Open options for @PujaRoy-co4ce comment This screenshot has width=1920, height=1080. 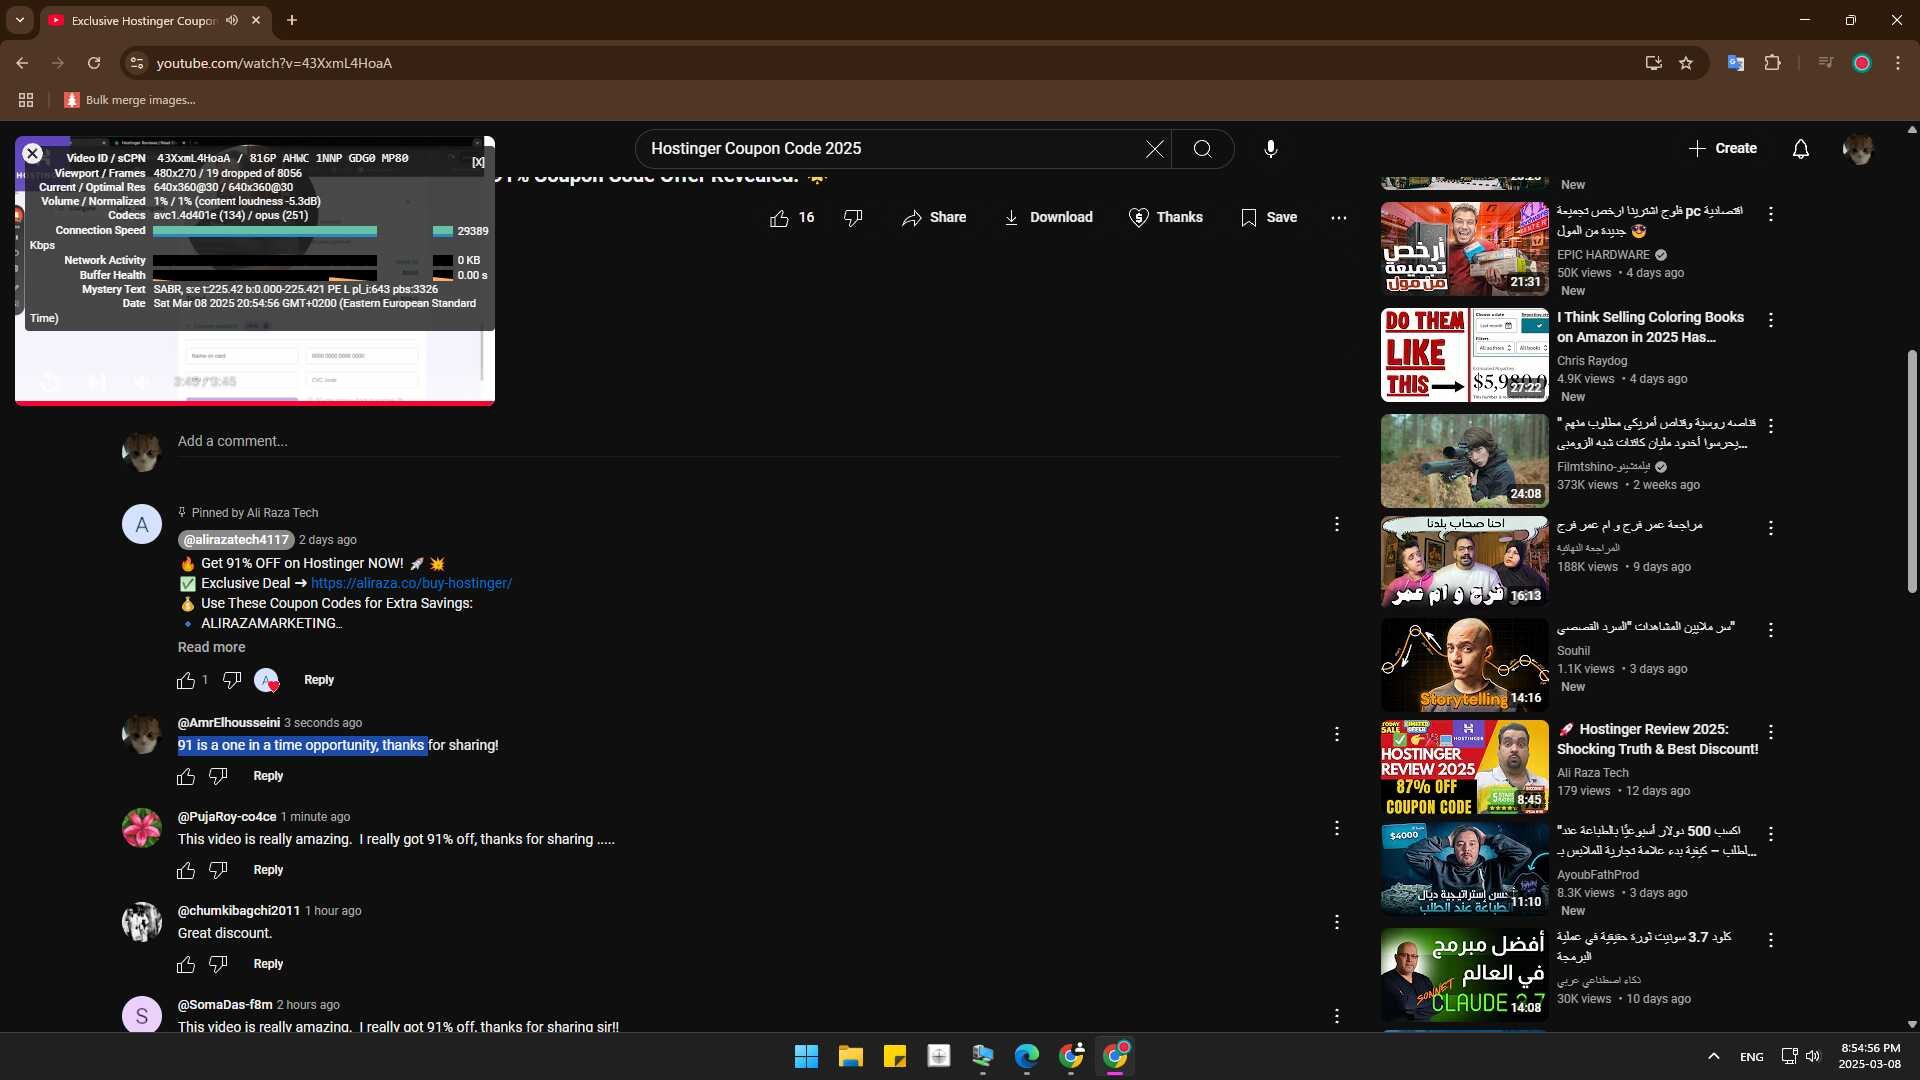1337,828
